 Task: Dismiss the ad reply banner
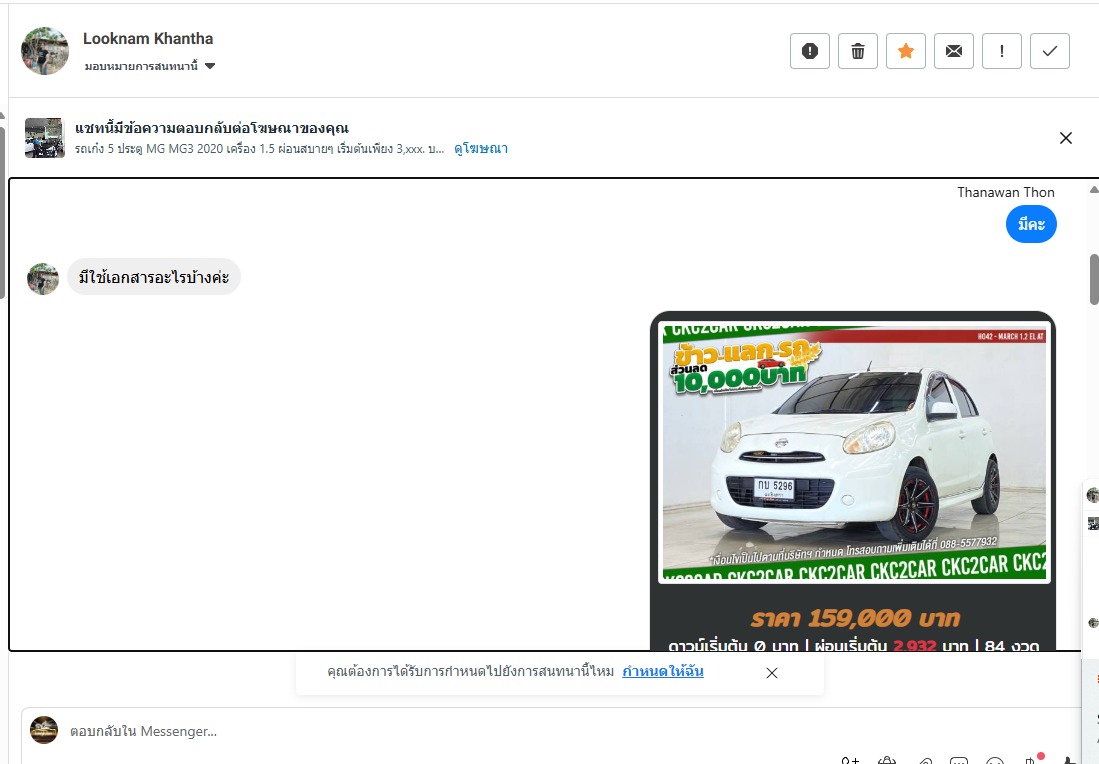point(1066,138)
